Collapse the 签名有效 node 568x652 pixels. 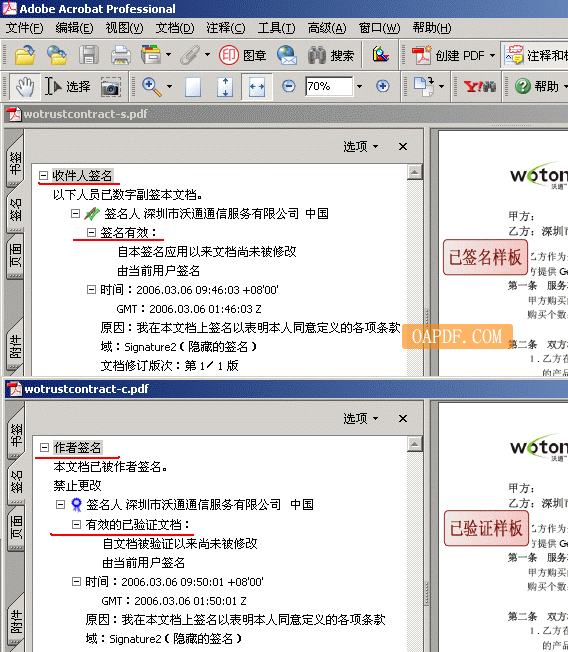tap(91, 232)
